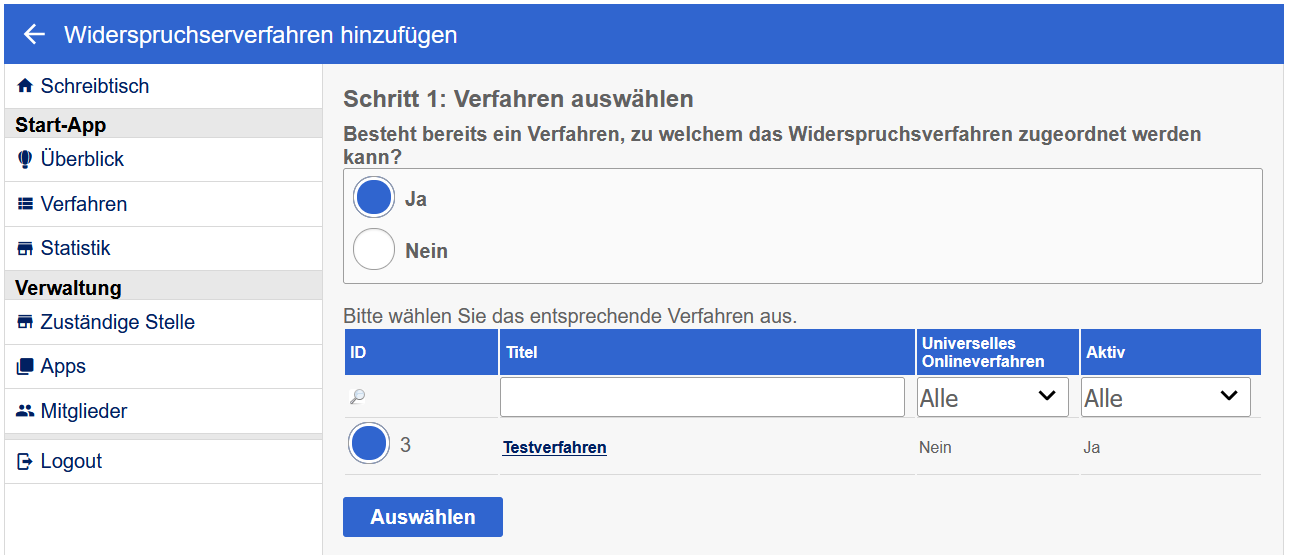Select the radio for procedure ID 3

(369, 444)
